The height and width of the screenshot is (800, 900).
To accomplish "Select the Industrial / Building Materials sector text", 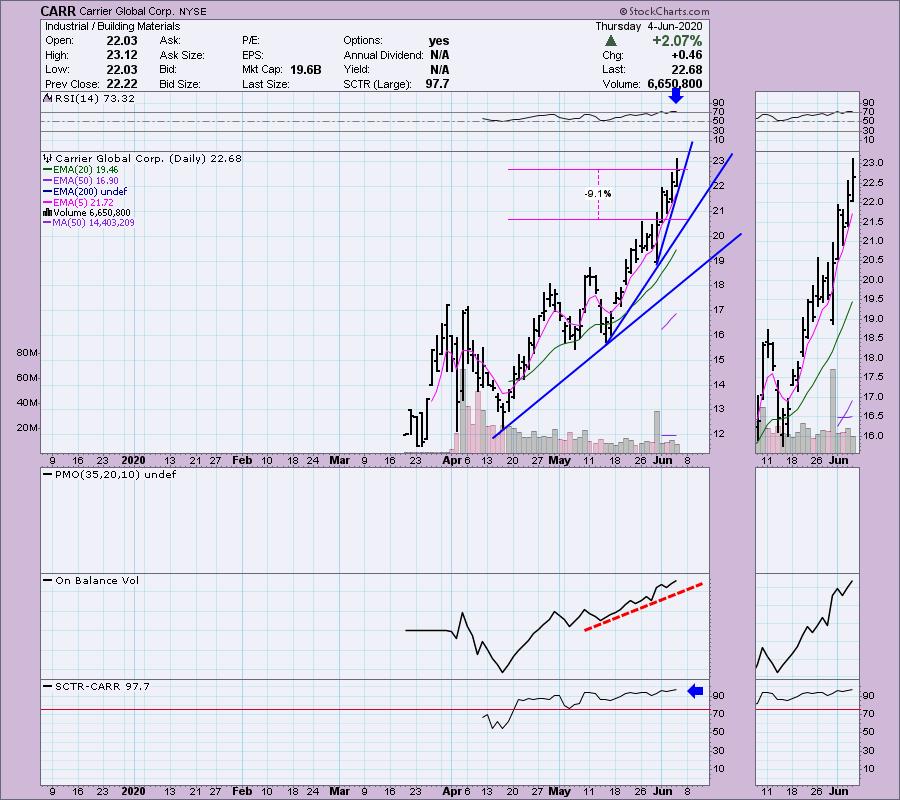I will point(112,26).
